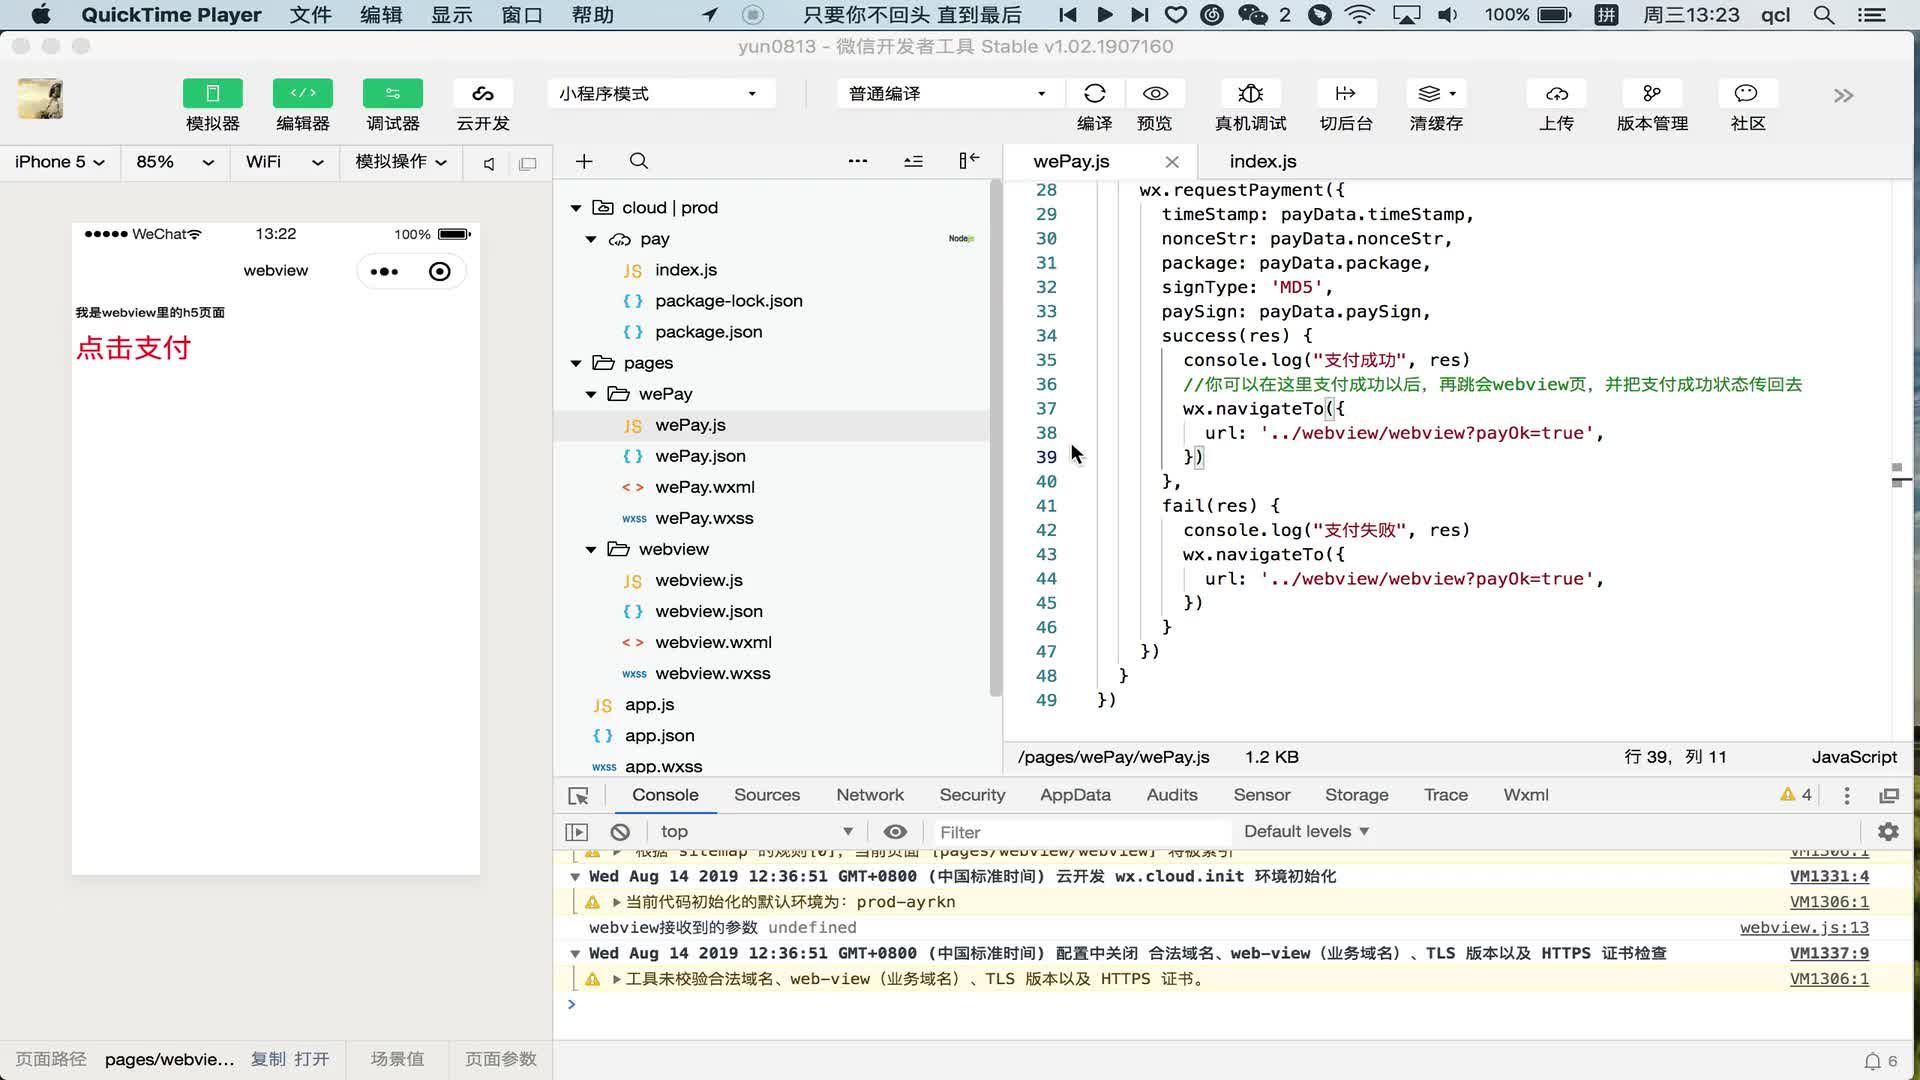Start remote device debugging icon

(x=1250, y=94)
